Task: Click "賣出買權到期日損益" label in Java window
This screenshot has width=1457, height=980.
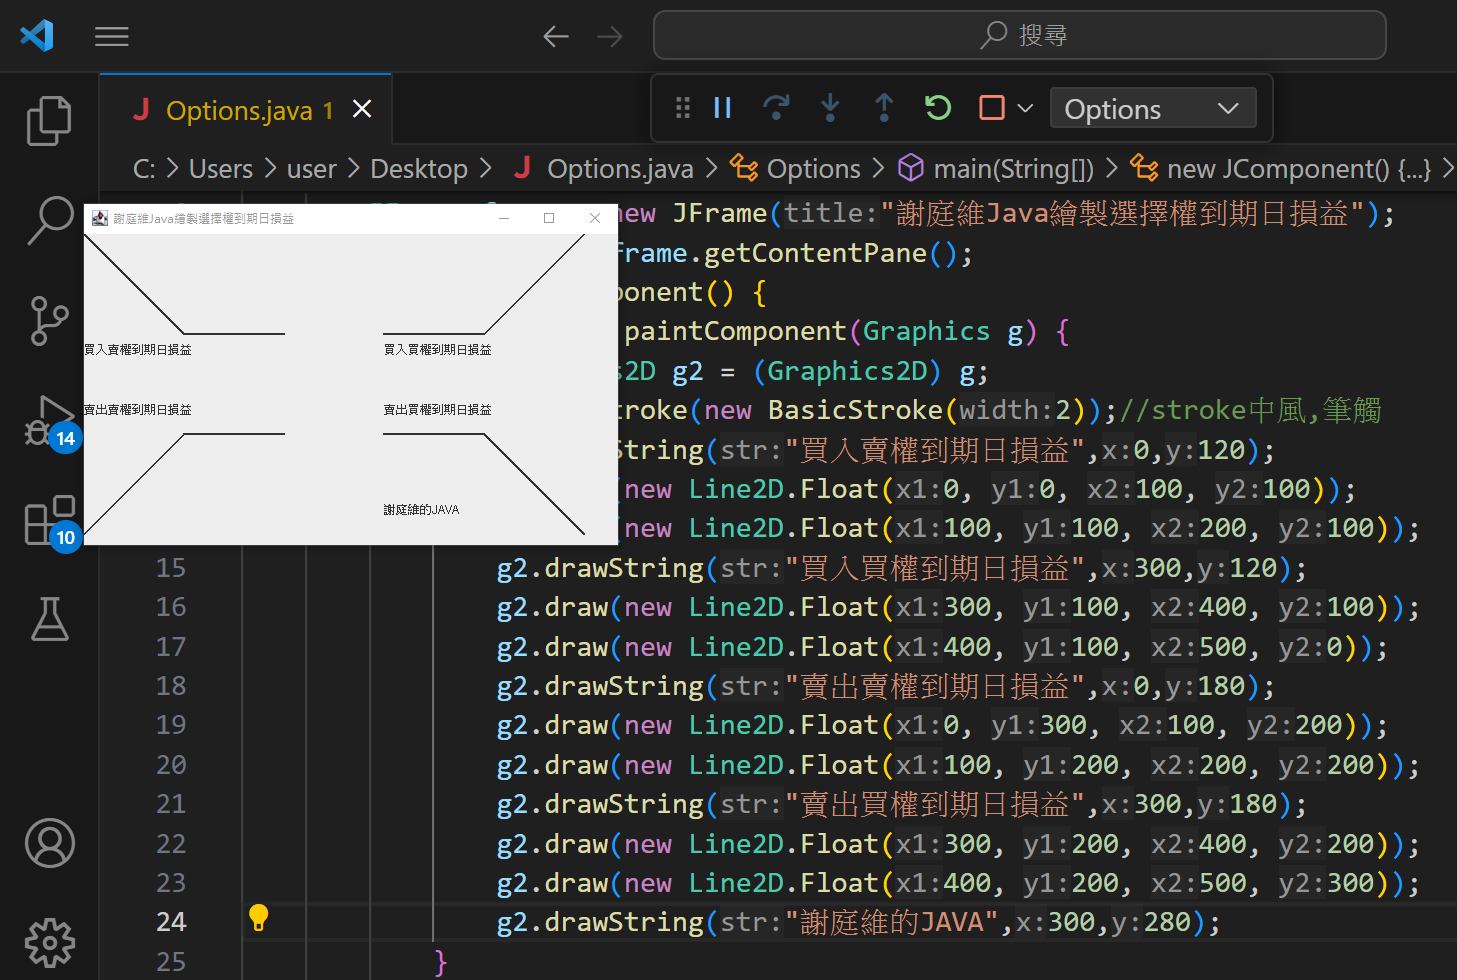Action: (x=438, y=410)
